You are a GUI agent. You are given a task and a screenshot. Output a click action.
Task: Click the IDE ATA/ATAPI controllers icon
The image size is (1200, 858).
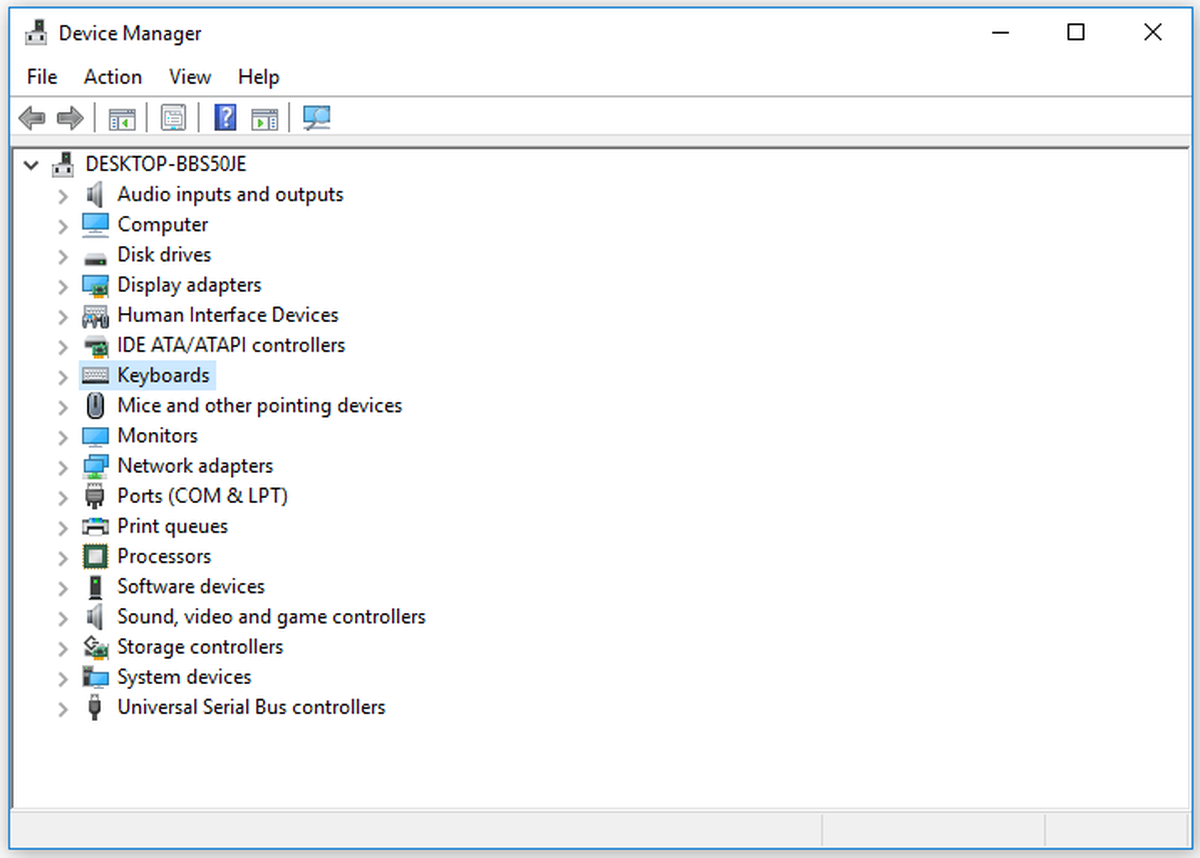(95, 345)
